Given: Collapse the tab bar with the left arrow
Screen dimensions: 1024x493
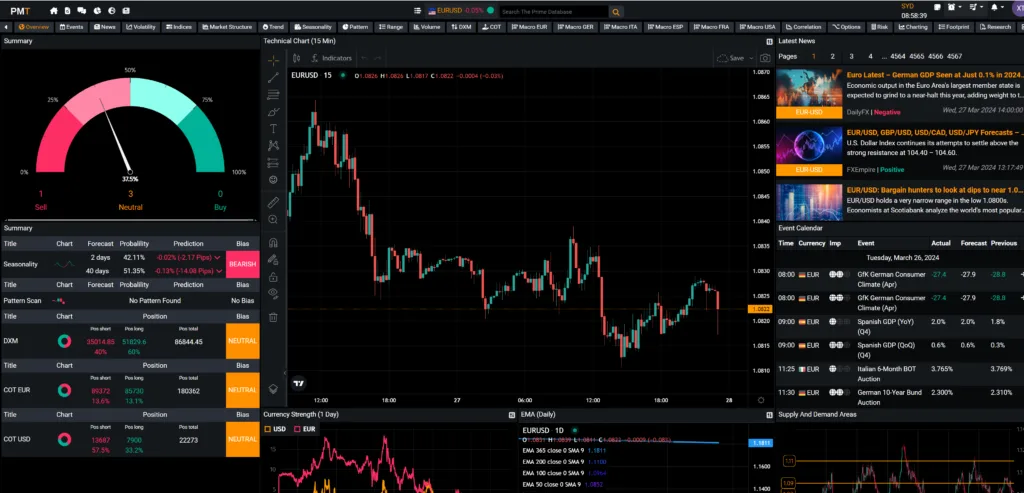Looking at the screenshot, I should tap(6, 27).
